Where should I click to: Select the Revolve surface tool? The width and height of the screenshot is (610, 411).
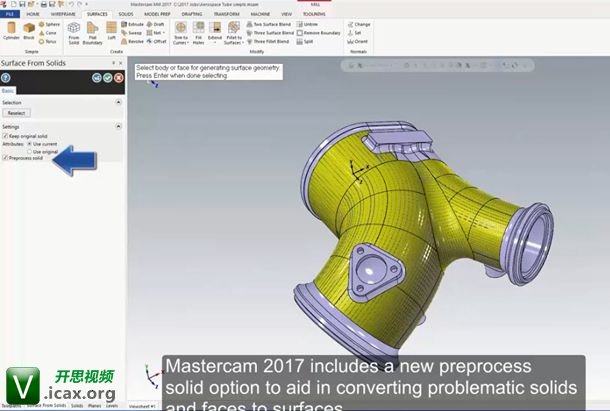click(x=132, y=41)
